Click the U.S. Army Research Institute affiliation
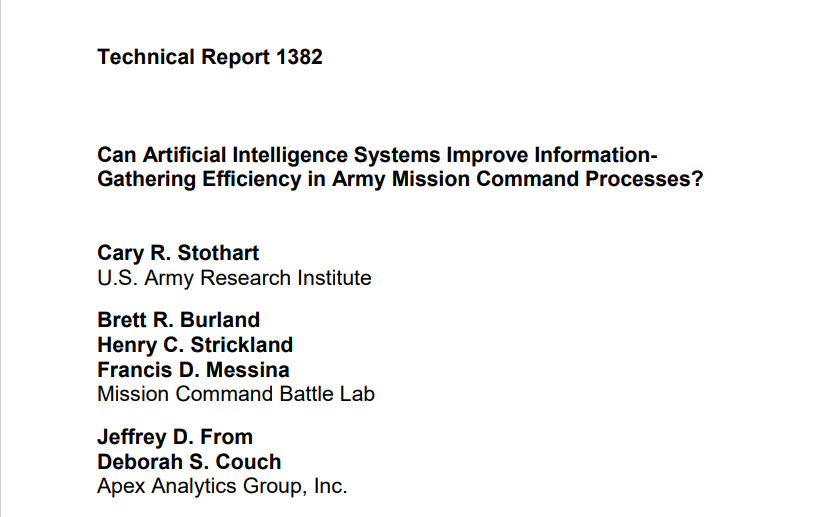 [234, 278]
